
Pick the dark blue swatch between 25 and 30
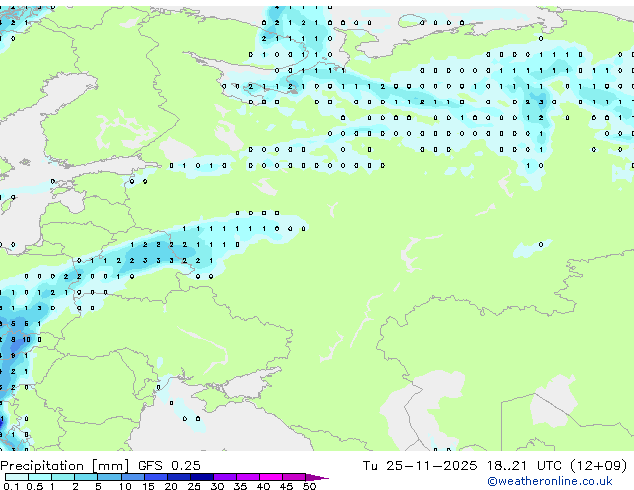(x=202, y=477)
